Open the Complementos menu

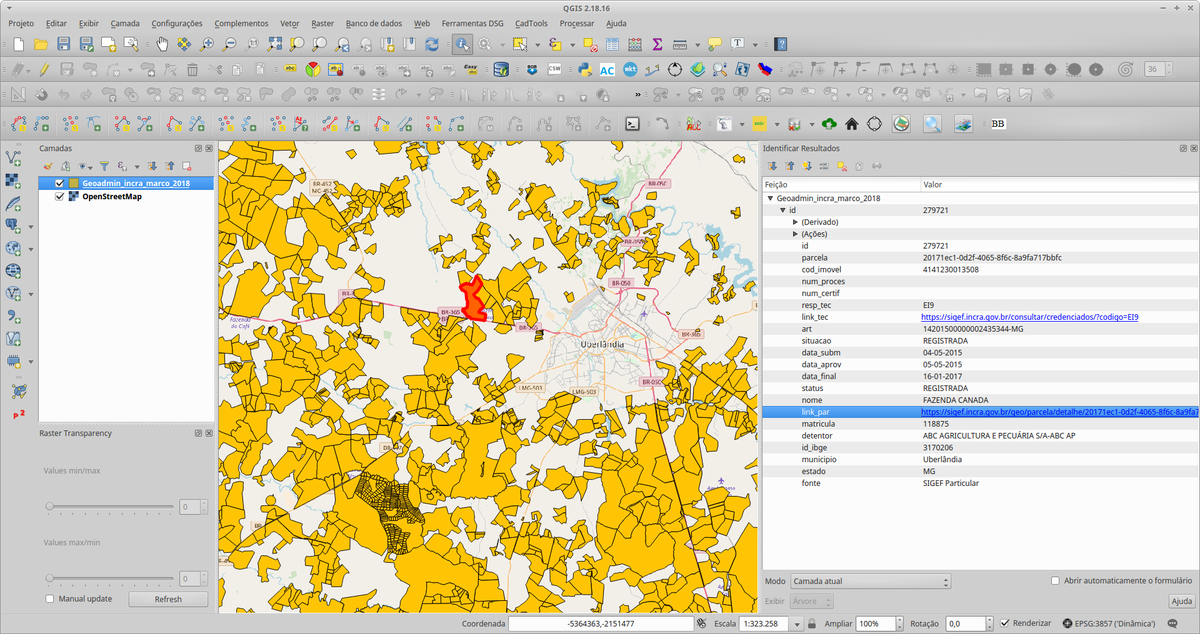pyautogui.click(x=241, y=23)
